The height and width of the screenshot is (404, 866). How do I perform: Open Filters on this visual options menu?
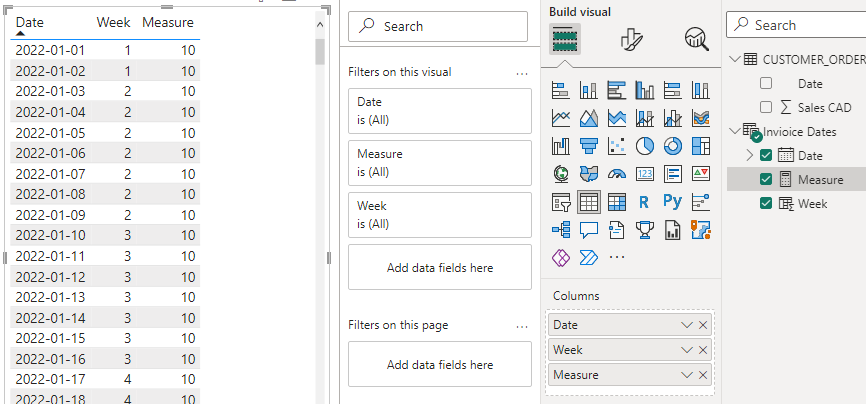click(x=522, y=73)
